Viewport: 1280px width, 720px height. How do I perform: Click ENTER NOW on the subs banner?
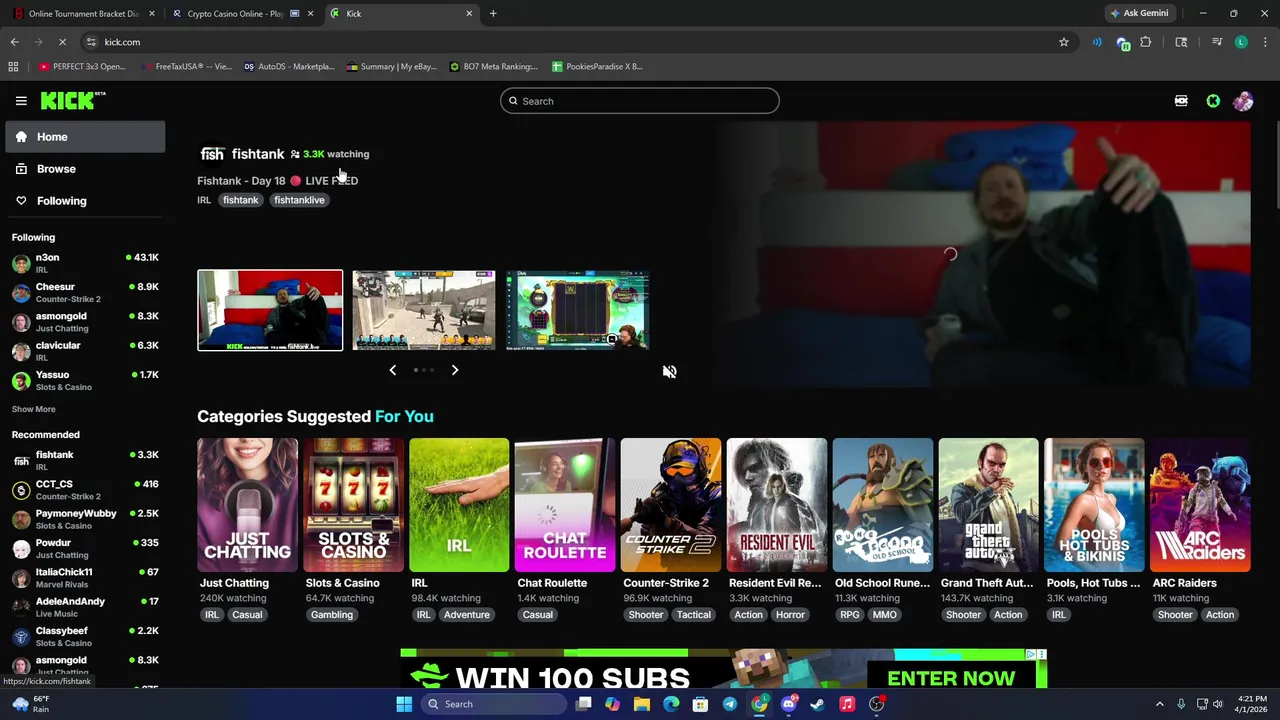[951, 678]
